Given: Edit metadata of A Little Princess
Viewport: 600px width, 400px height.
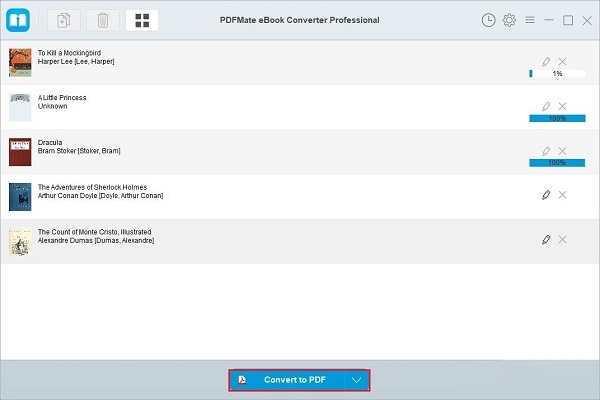Looking at the screenshot, I should [x=546, y=106].
